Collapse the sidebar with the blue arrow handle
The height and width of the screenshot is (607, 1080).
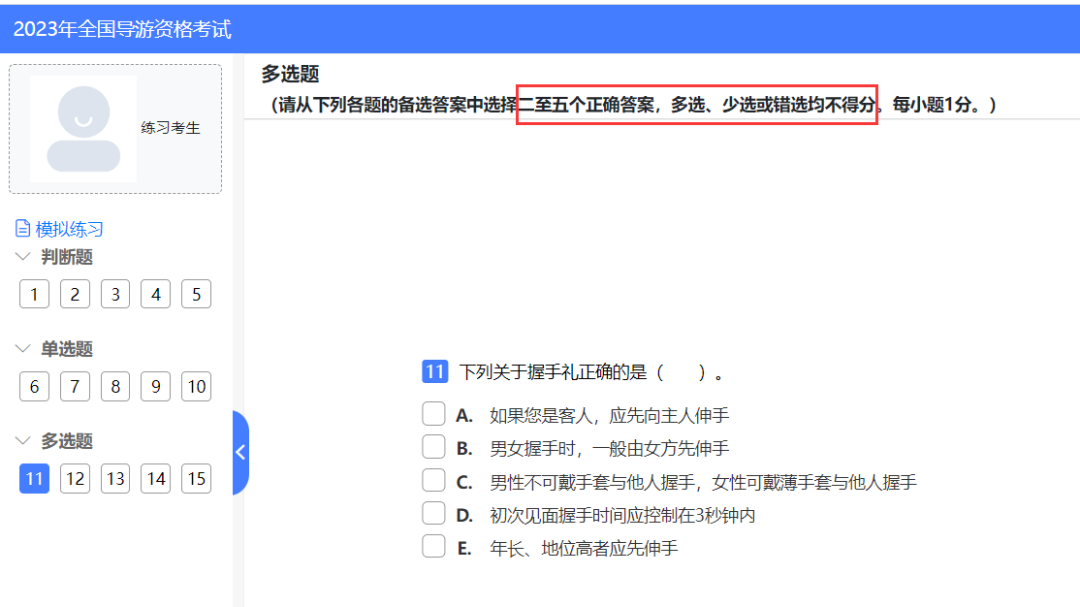(x=240, y=453)
